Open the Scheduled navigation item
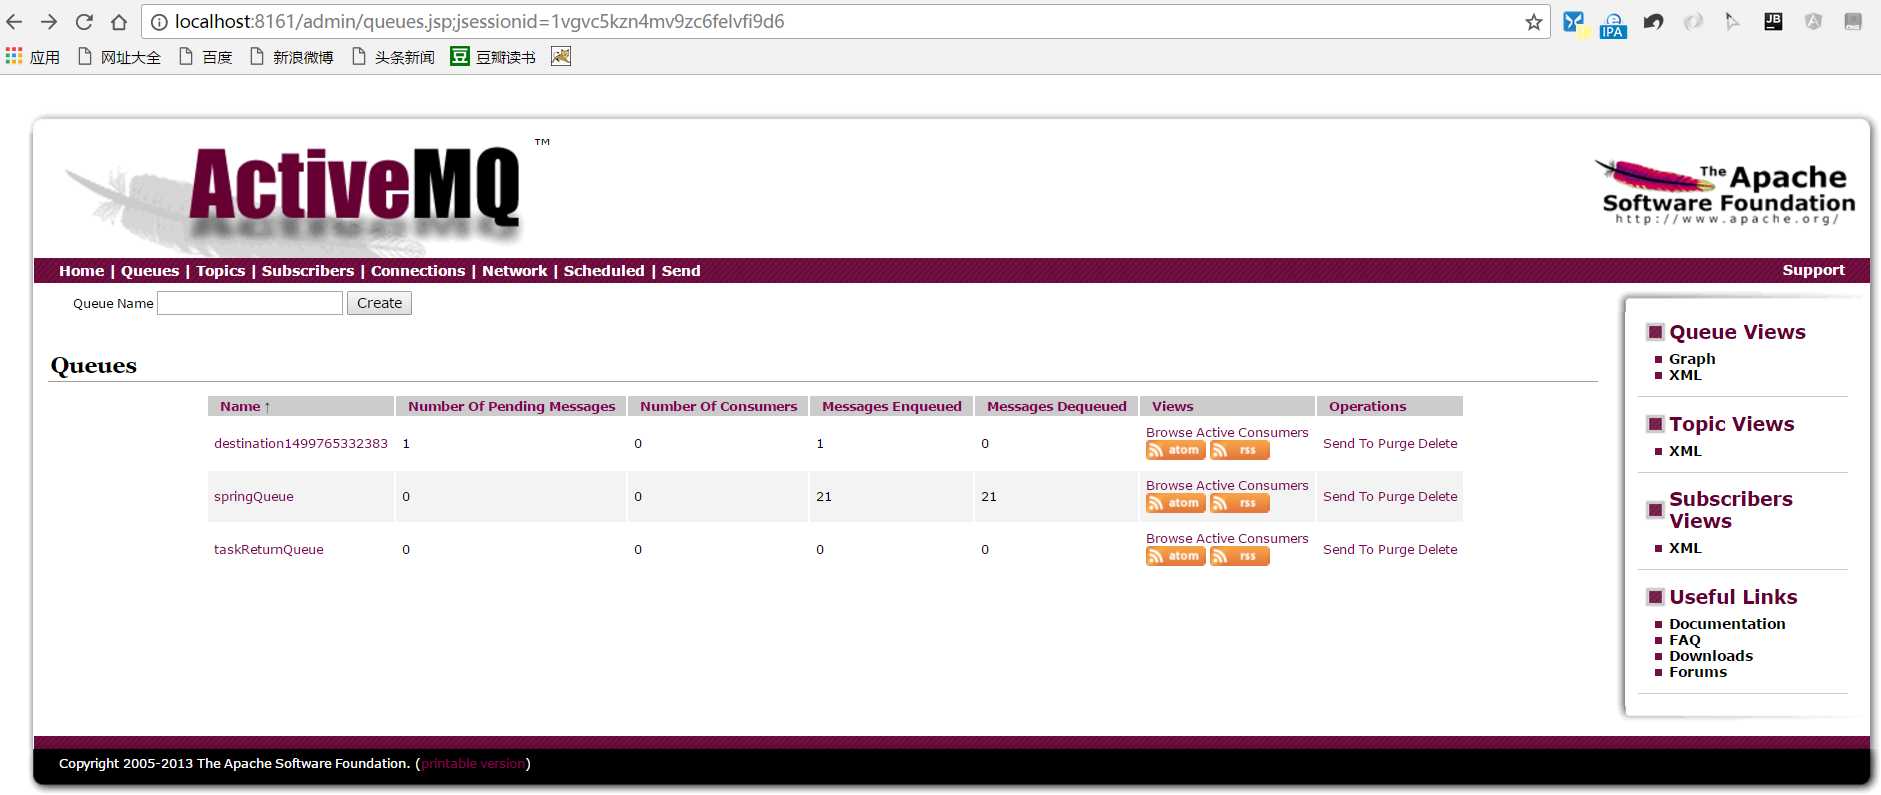Image resolution: width=1881 pixels, height=795 pixels. tap(604, 271)
